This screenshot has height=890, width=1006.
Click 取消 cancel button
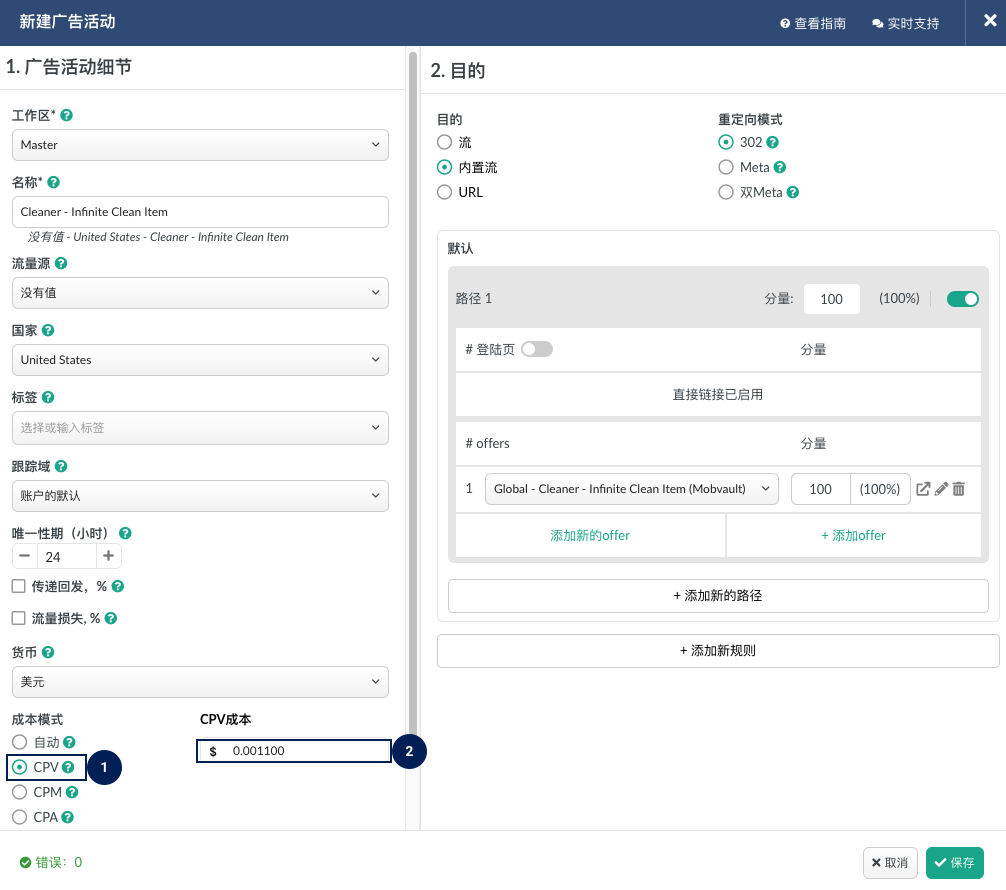891,863
